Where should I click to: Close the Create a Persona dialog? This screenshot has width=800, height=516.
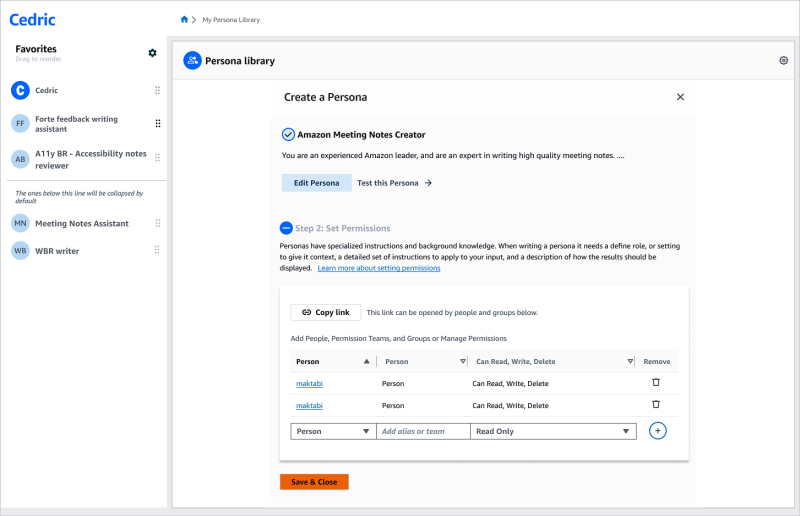(680, 97)
